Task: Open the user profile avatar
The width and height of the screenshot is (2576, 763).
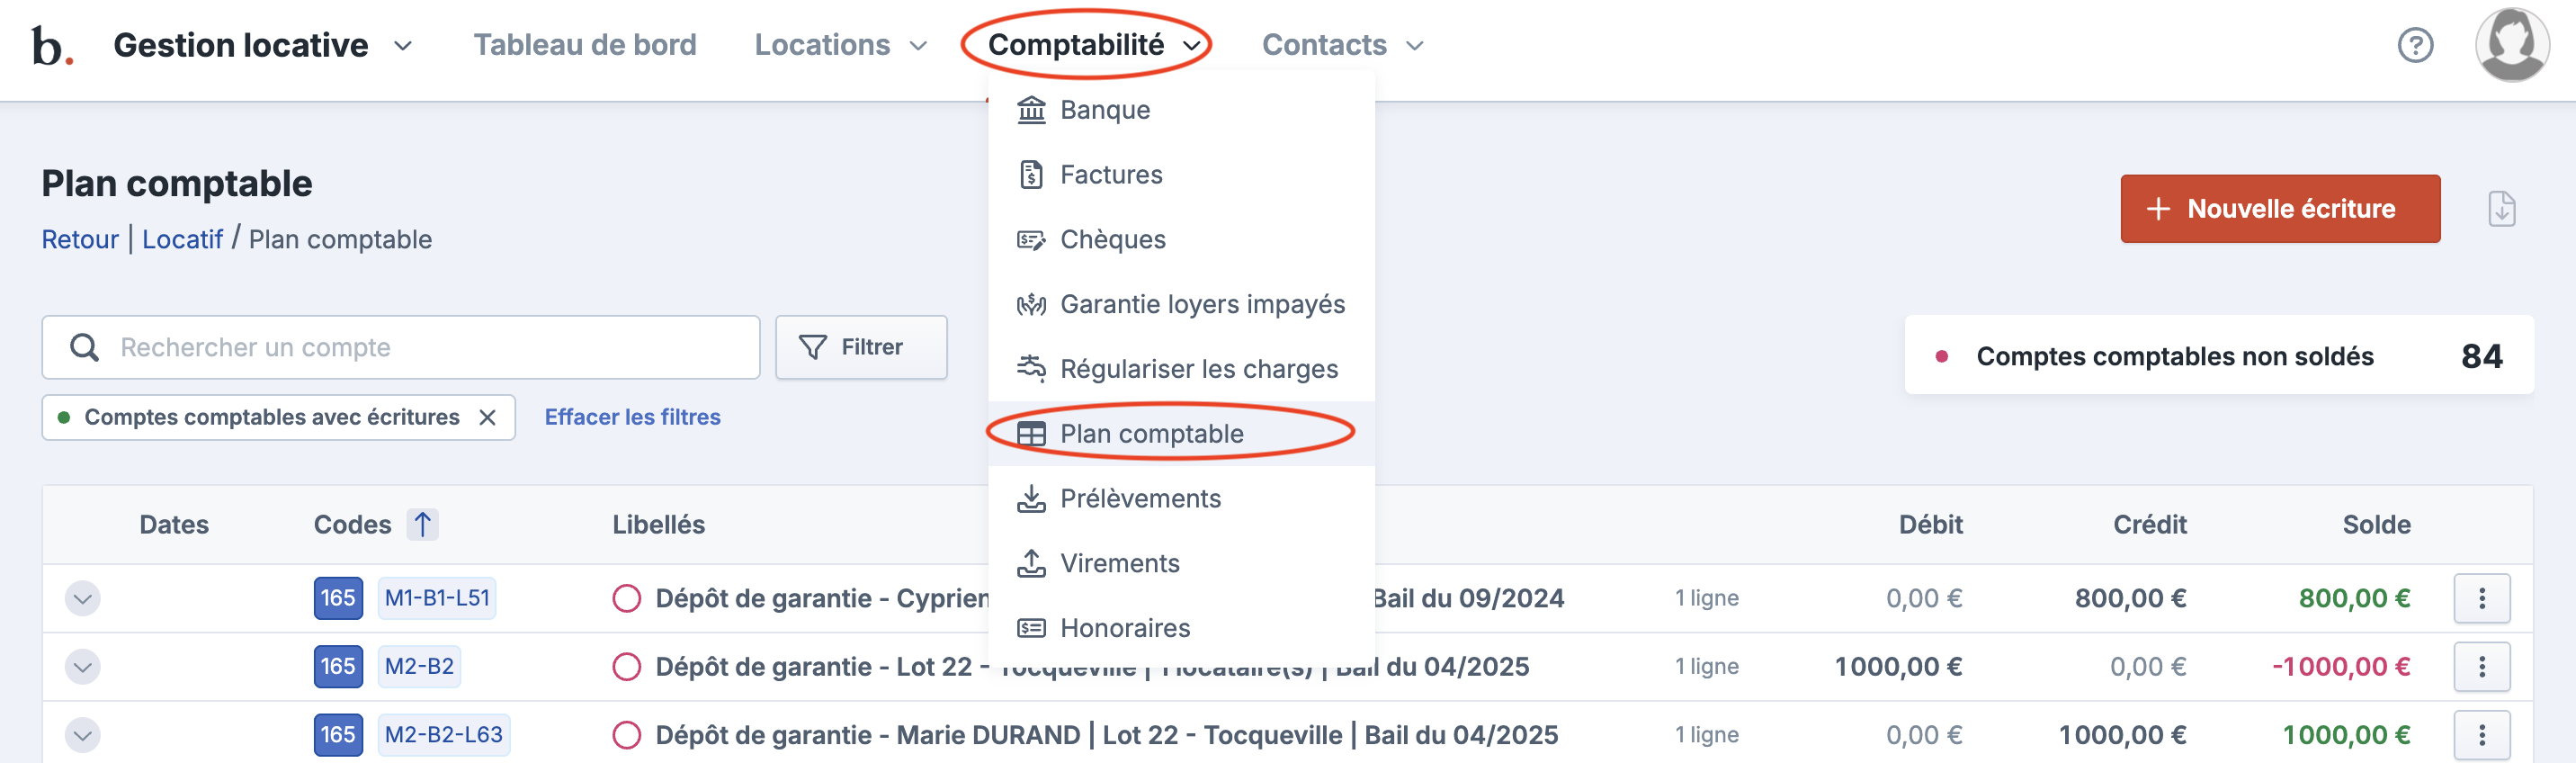Action: click(2511, 45)
